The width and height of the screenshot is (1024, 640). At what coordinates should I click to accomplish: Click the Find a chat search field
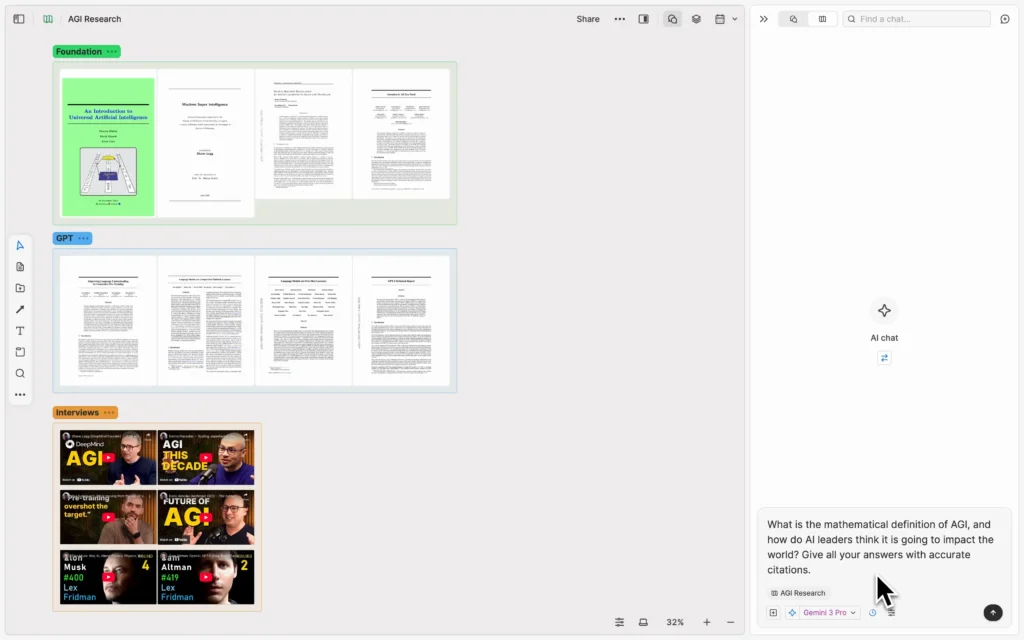coord(915,18)
